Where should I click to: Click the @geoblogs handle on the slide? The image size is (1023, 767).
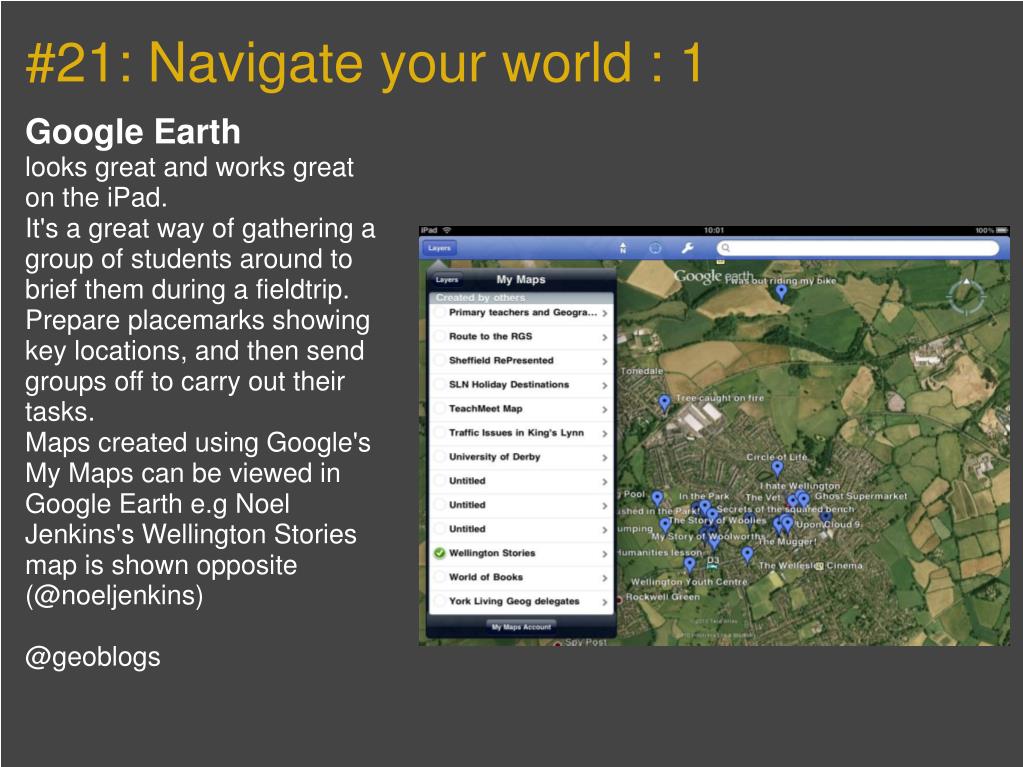[93, 657]
